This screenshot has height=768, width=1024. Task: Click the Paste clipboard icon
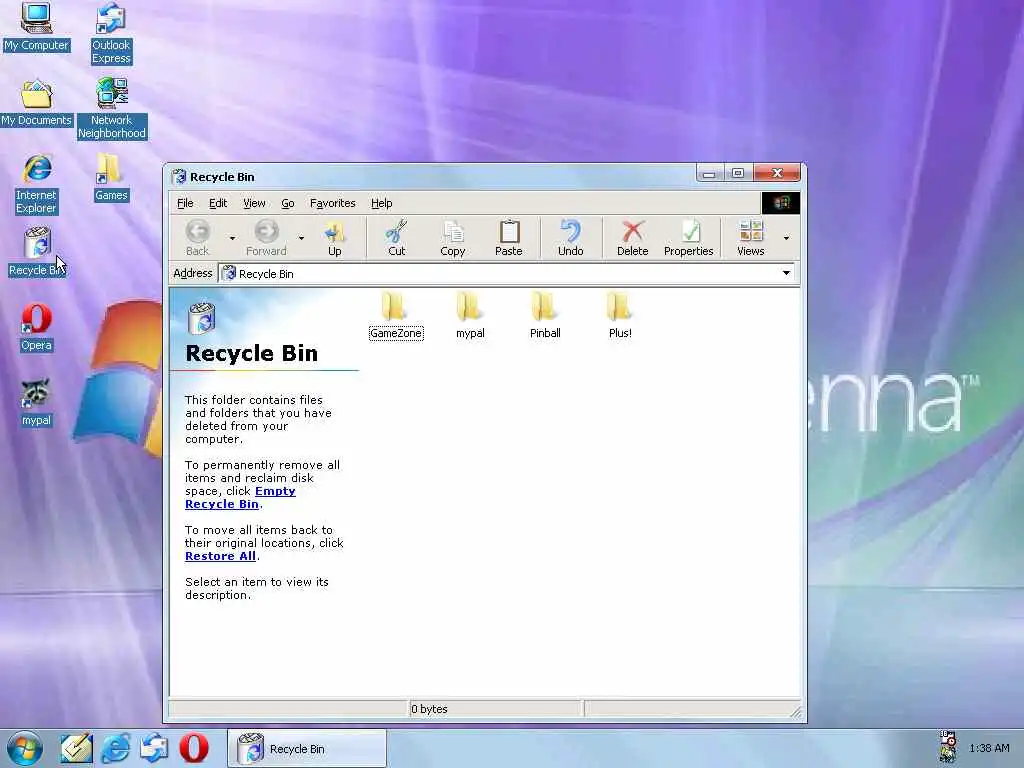tap(509, 238)
